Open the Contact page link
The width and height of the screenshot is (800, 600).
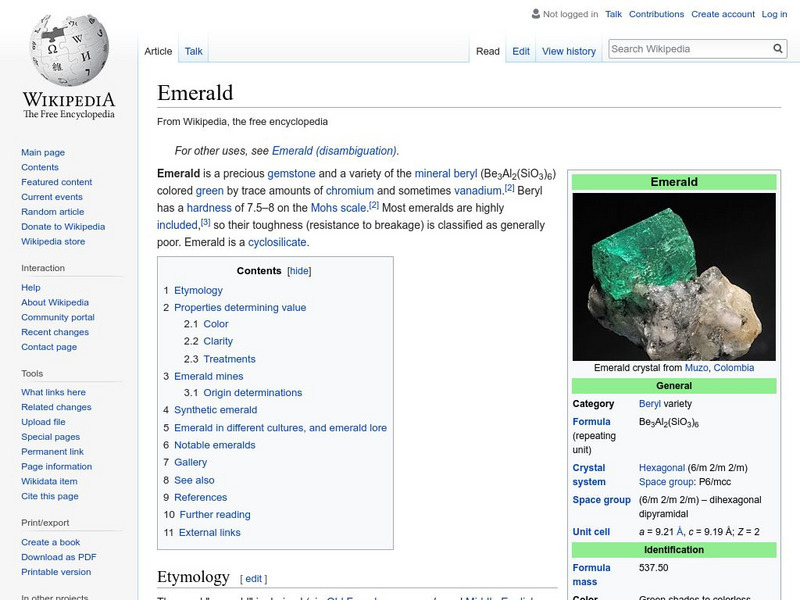(49, 347)
